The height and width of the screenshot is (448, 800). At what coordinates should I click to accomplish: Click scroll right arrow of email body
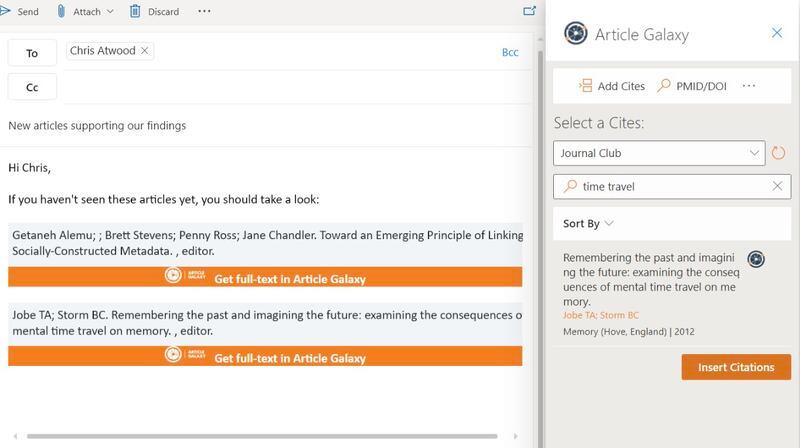point(515,436)
